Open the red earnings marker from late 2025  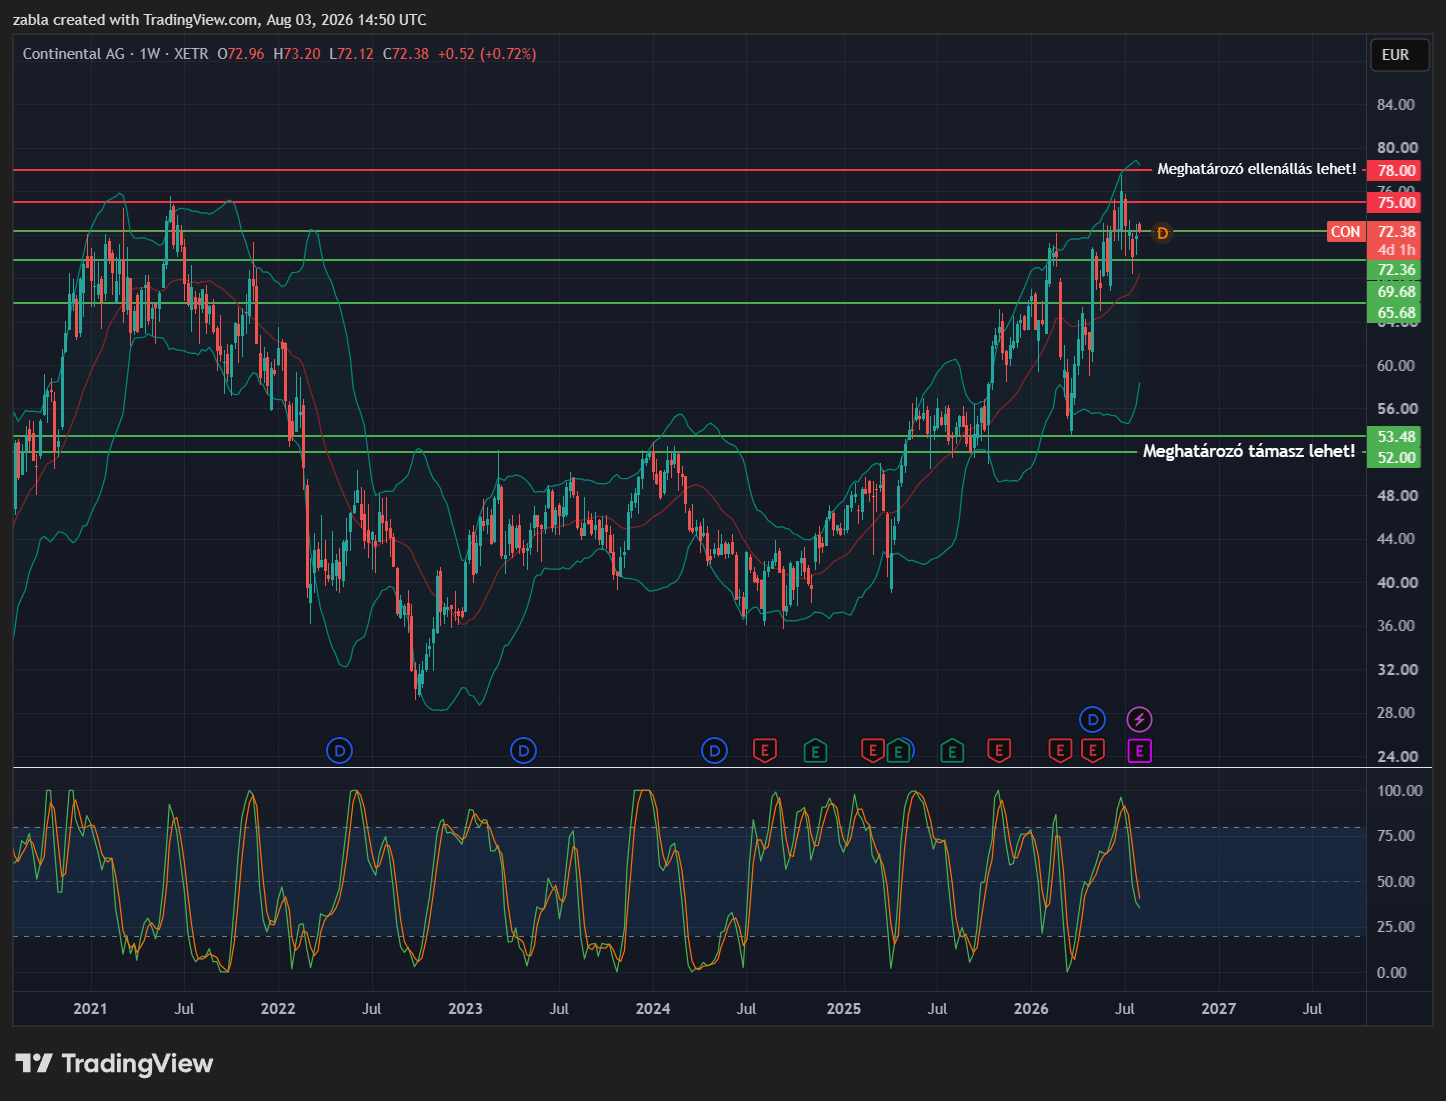[998, 750]
